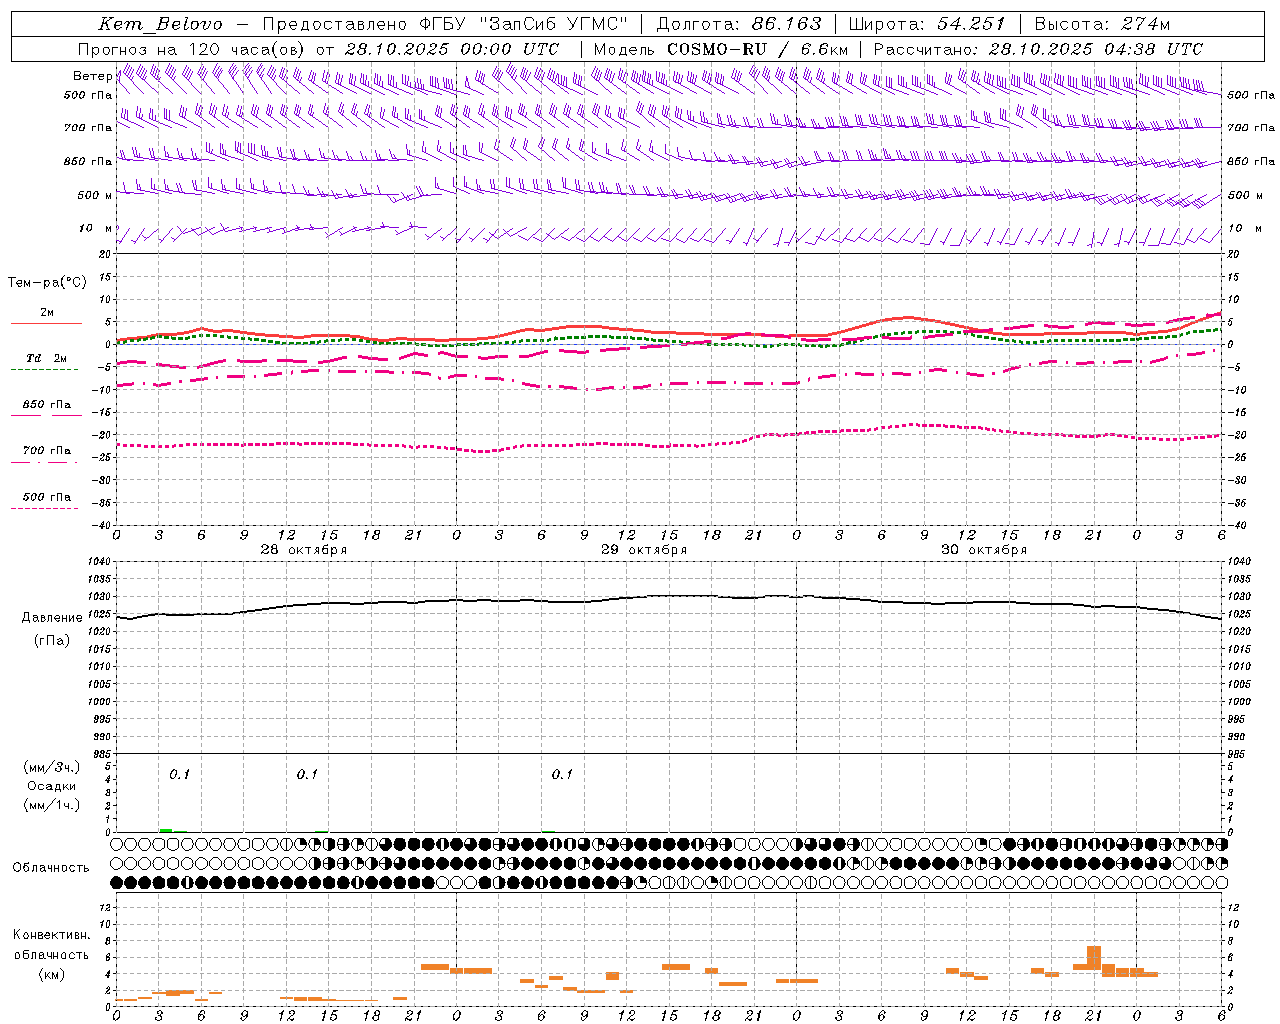Image resolution: width=1280 pixels, height=1024 pixels.
Task: Click the '30 октября' date label
Action: [984, 550]
